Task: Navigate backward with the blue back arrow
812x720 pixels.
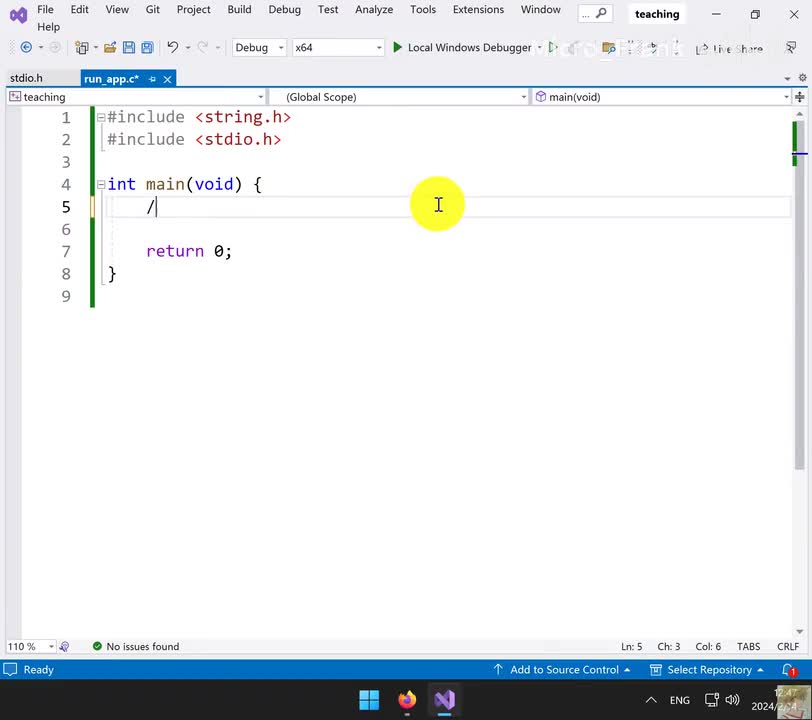Action: click(26, 48)
